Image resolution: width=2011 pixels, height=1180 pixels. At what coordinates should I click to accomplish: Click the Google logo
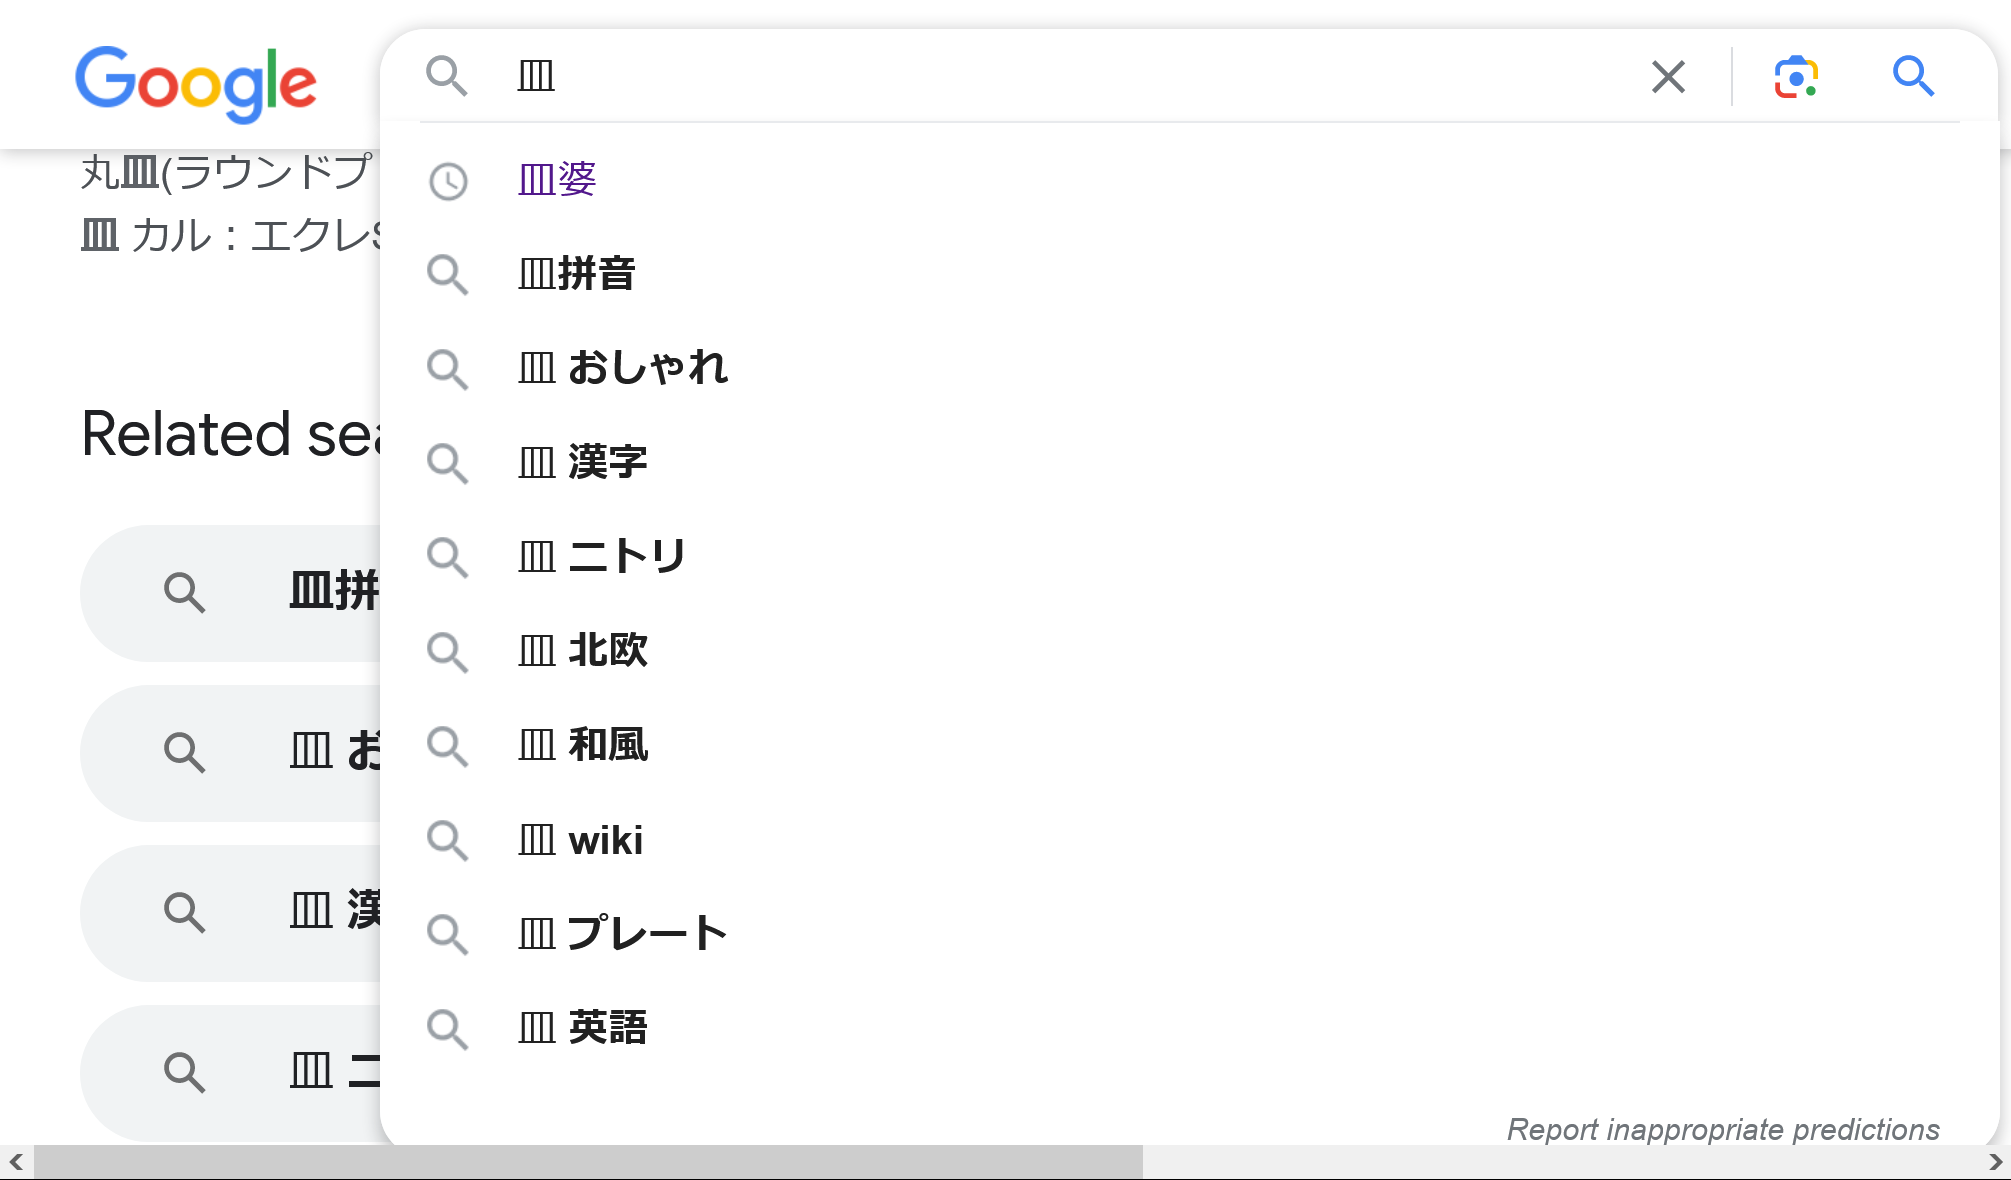[196, 83]
